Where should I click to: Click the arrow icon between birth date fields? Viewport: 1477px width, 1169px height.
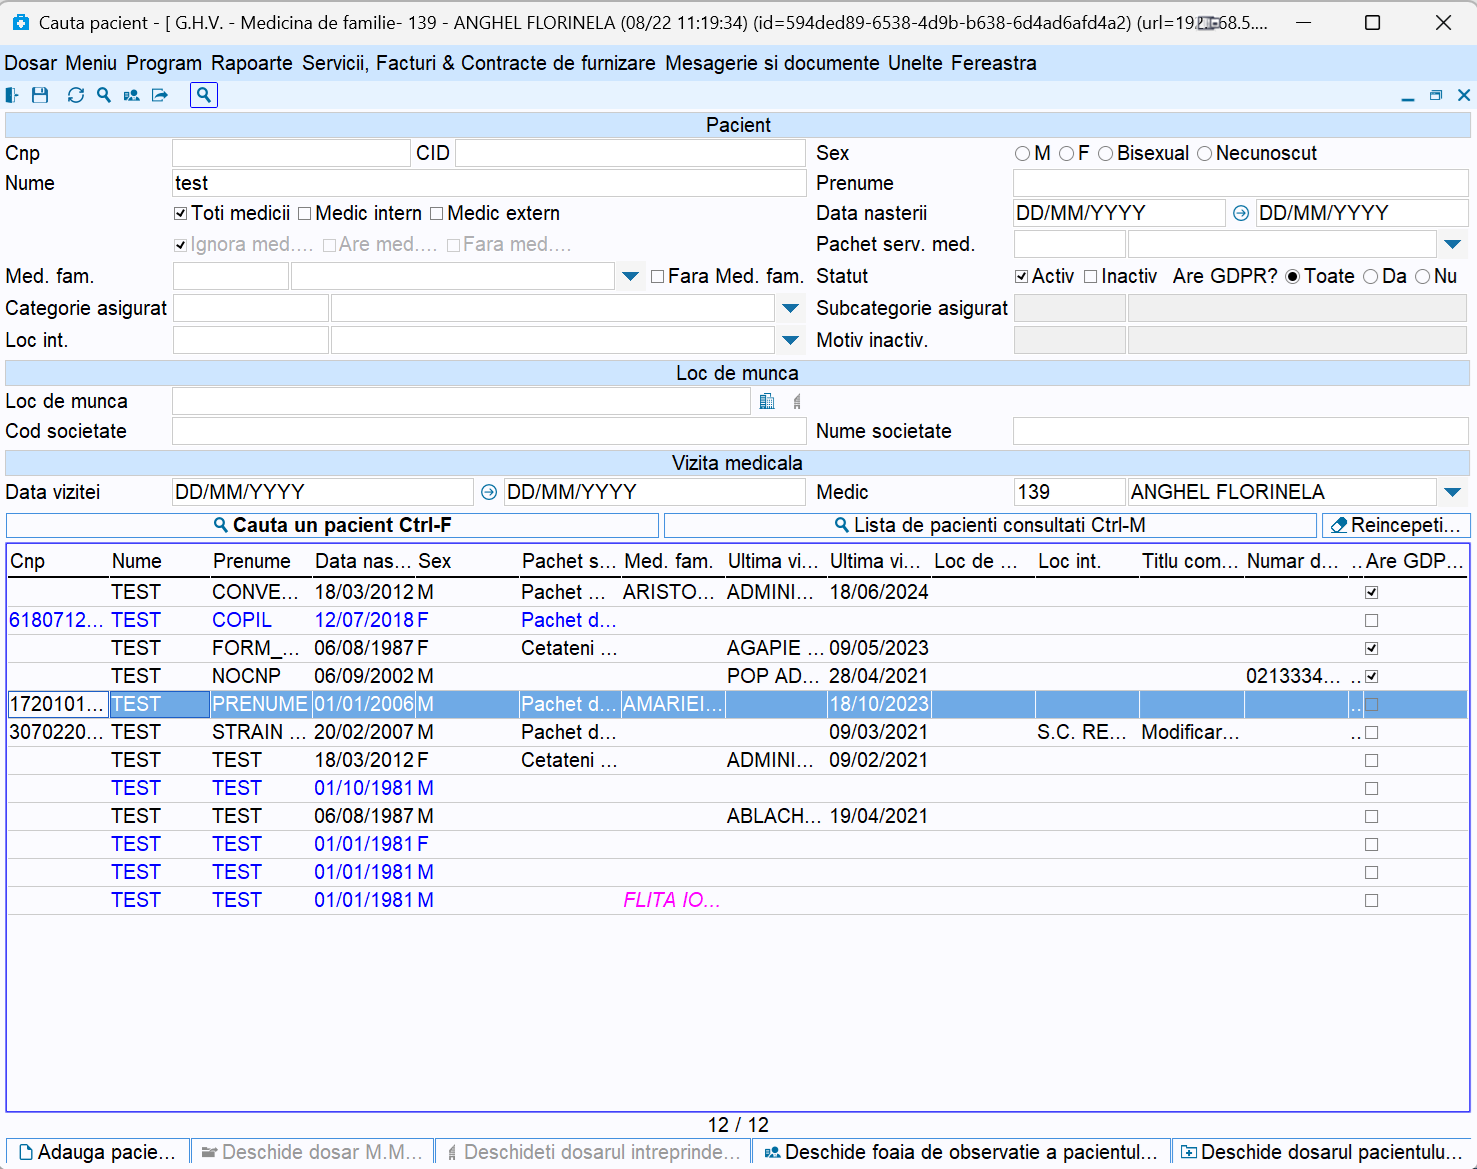pos(1241,213)
